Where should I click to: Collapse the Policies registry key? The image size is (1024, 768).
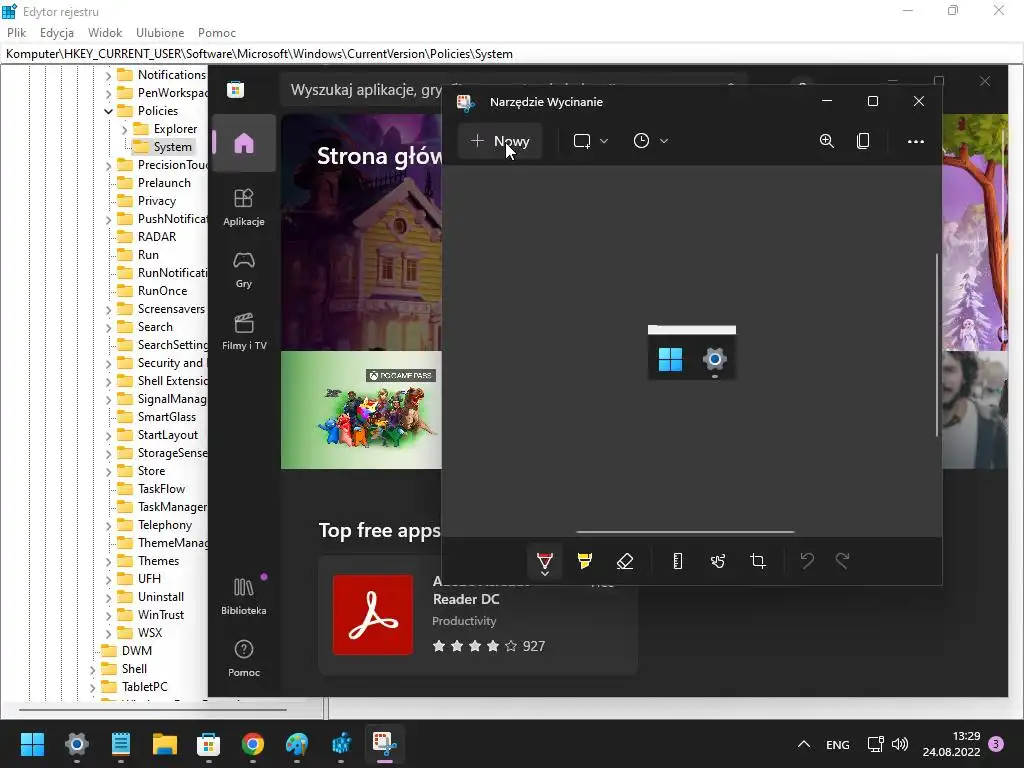[108, 111]
